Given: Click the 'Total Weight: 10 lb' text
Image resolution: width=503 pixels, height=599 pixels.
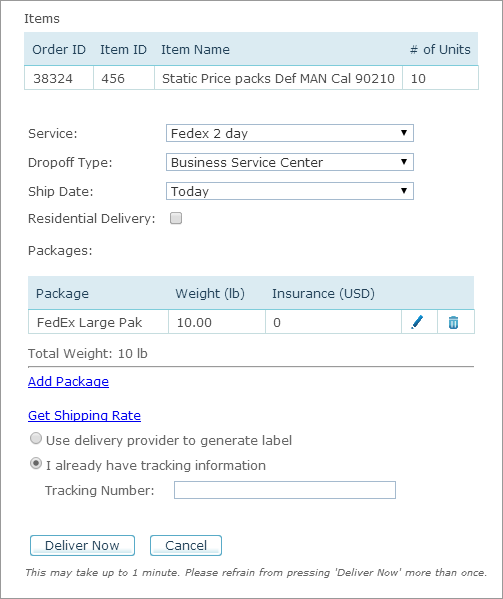Looking at the screenshot, I should pyautogui.click(x=87, y=353).
